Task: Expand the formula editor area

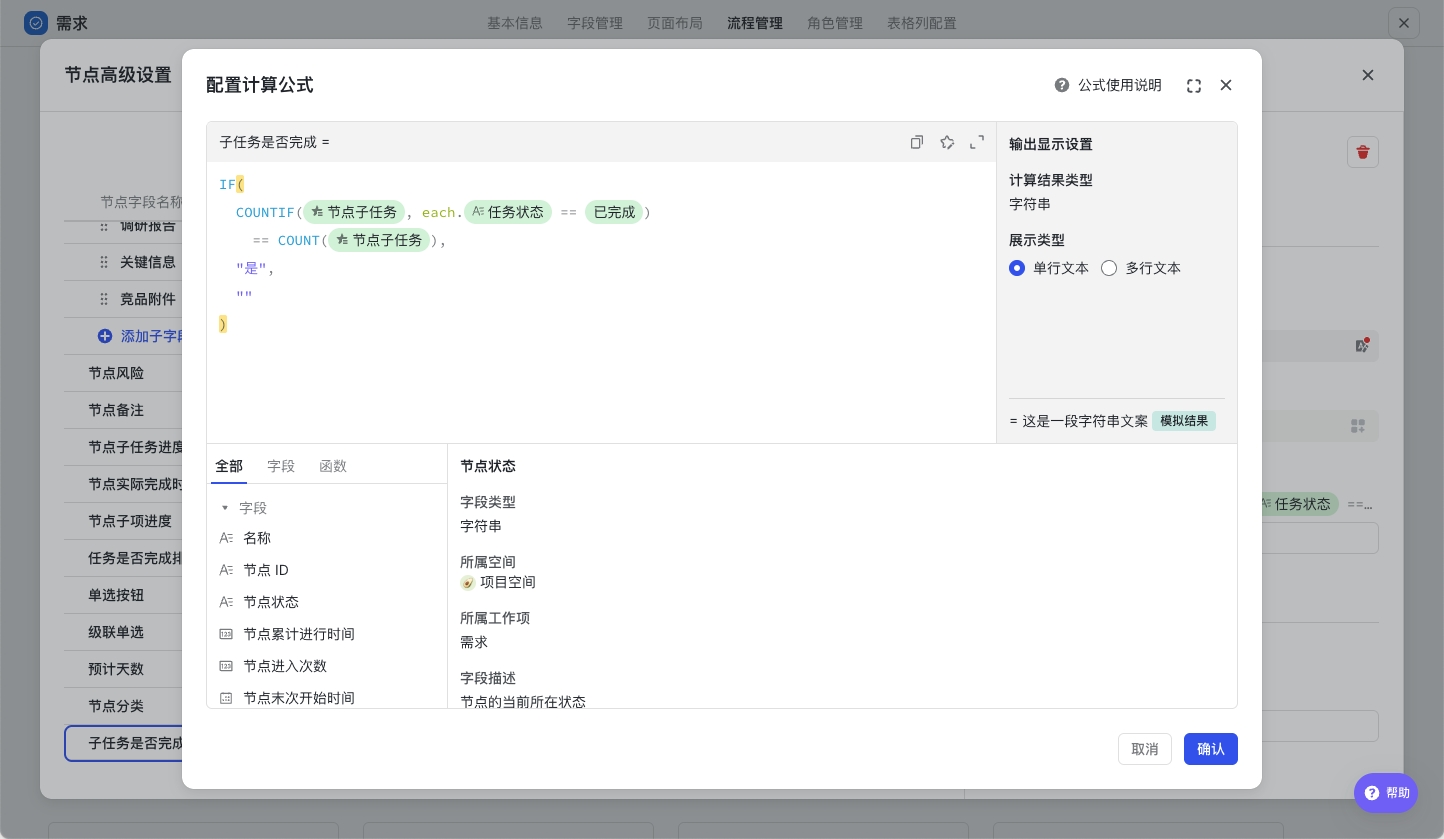Action: 977,142
